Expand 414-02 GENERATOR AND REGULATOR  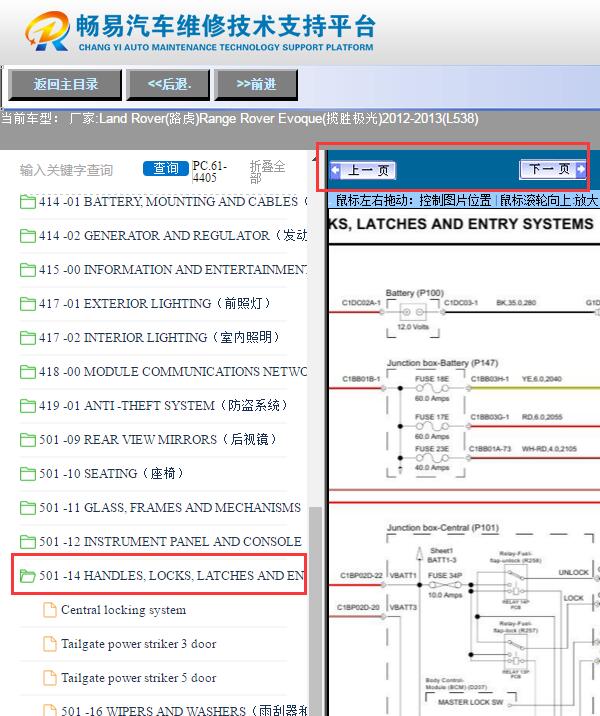[x=173, y=236]
